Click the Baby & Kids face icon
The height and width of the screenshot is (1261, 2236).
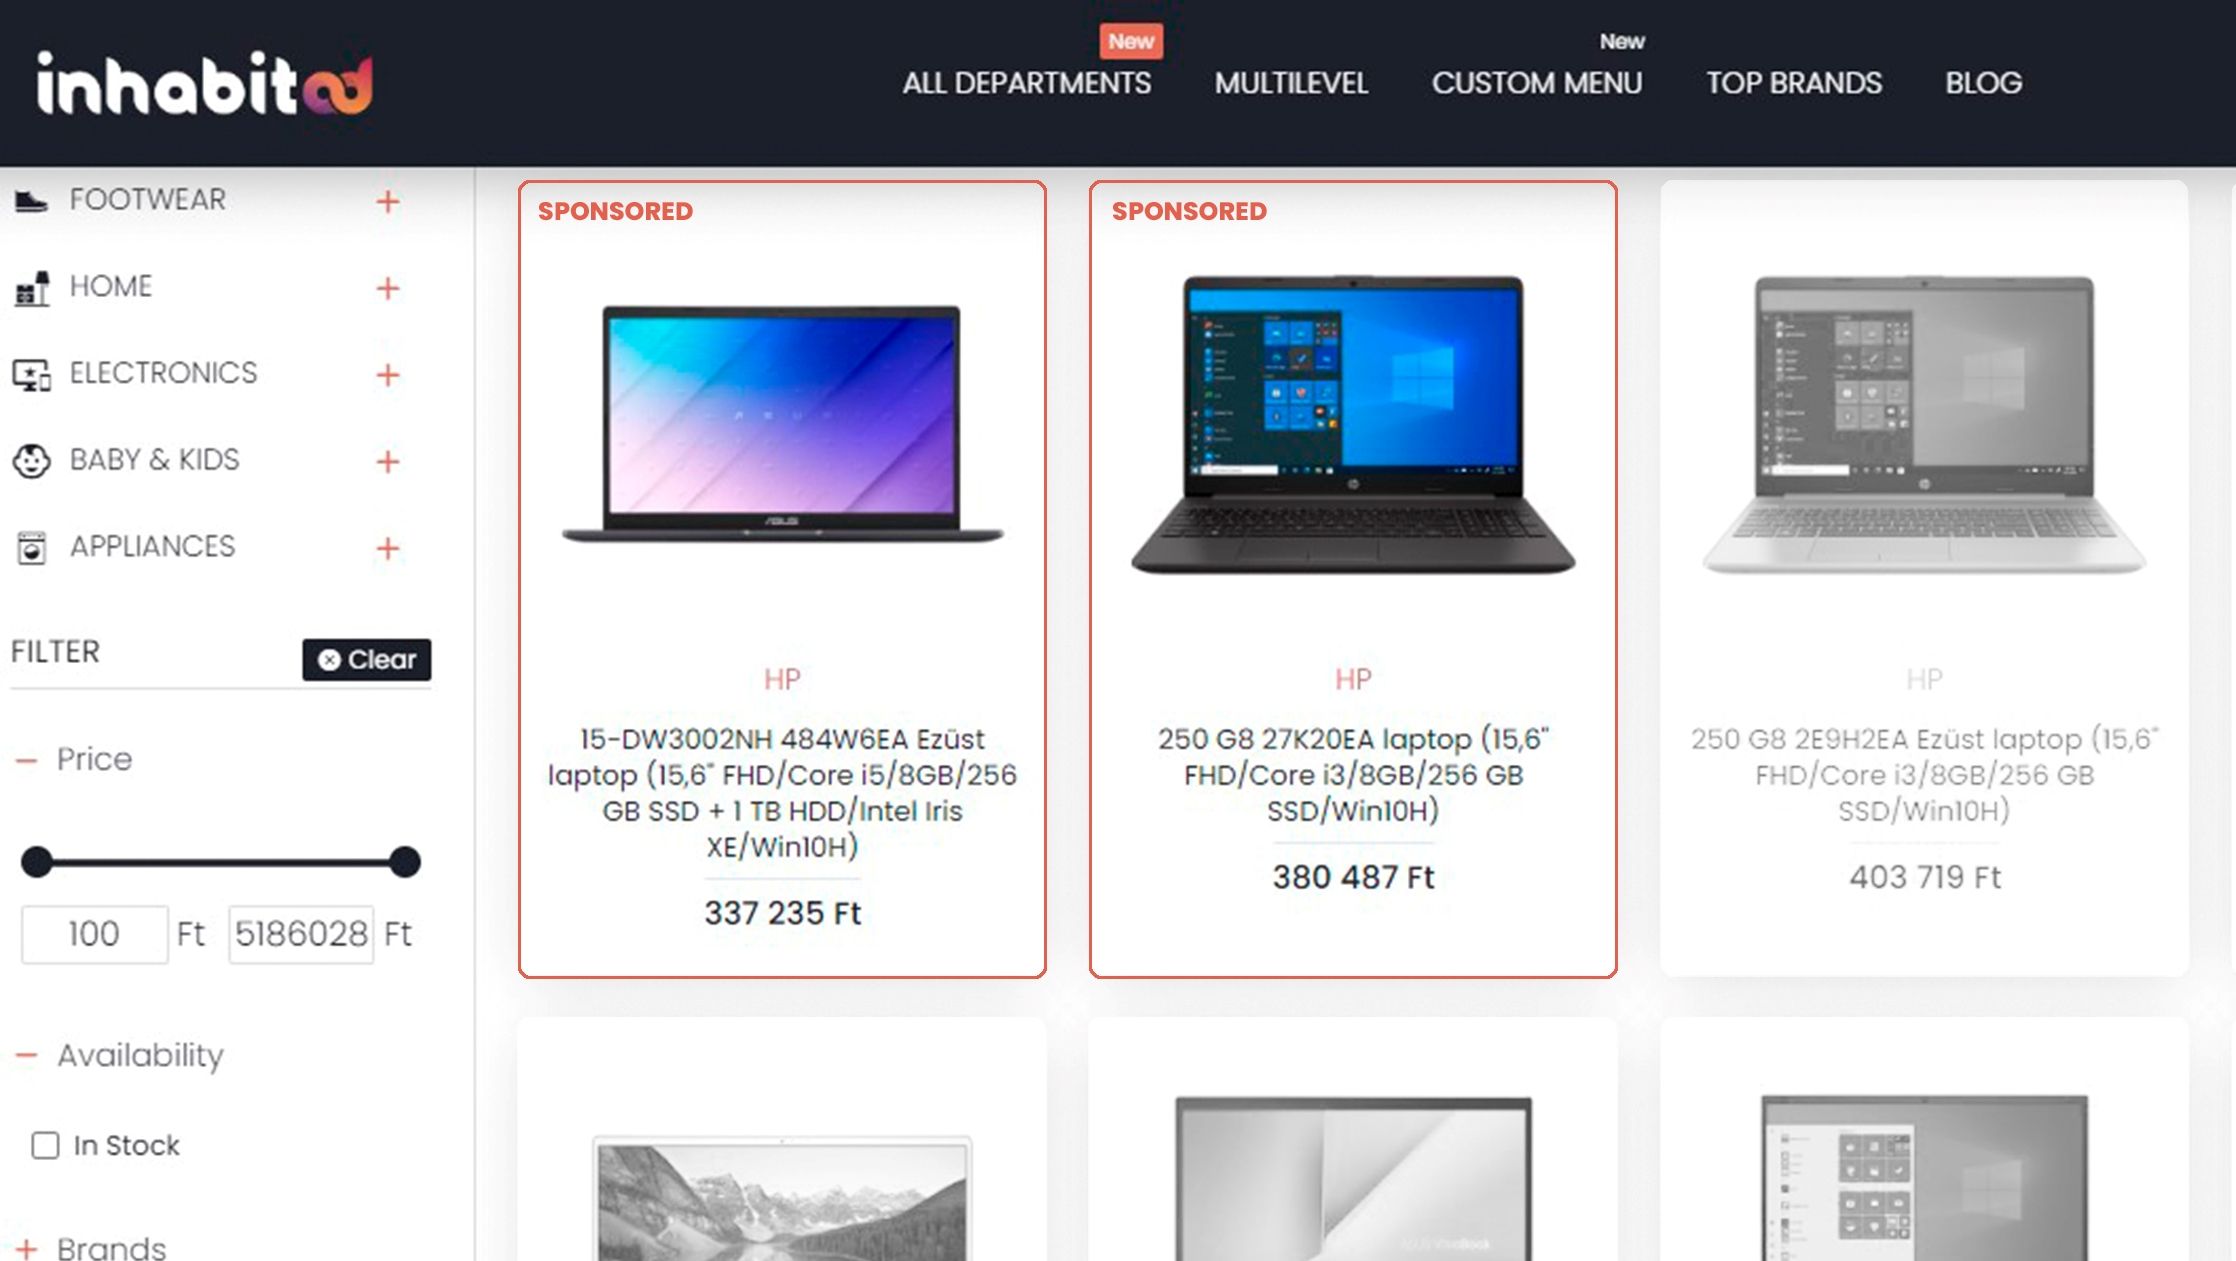pyautogui.click(x=31, y=461)
